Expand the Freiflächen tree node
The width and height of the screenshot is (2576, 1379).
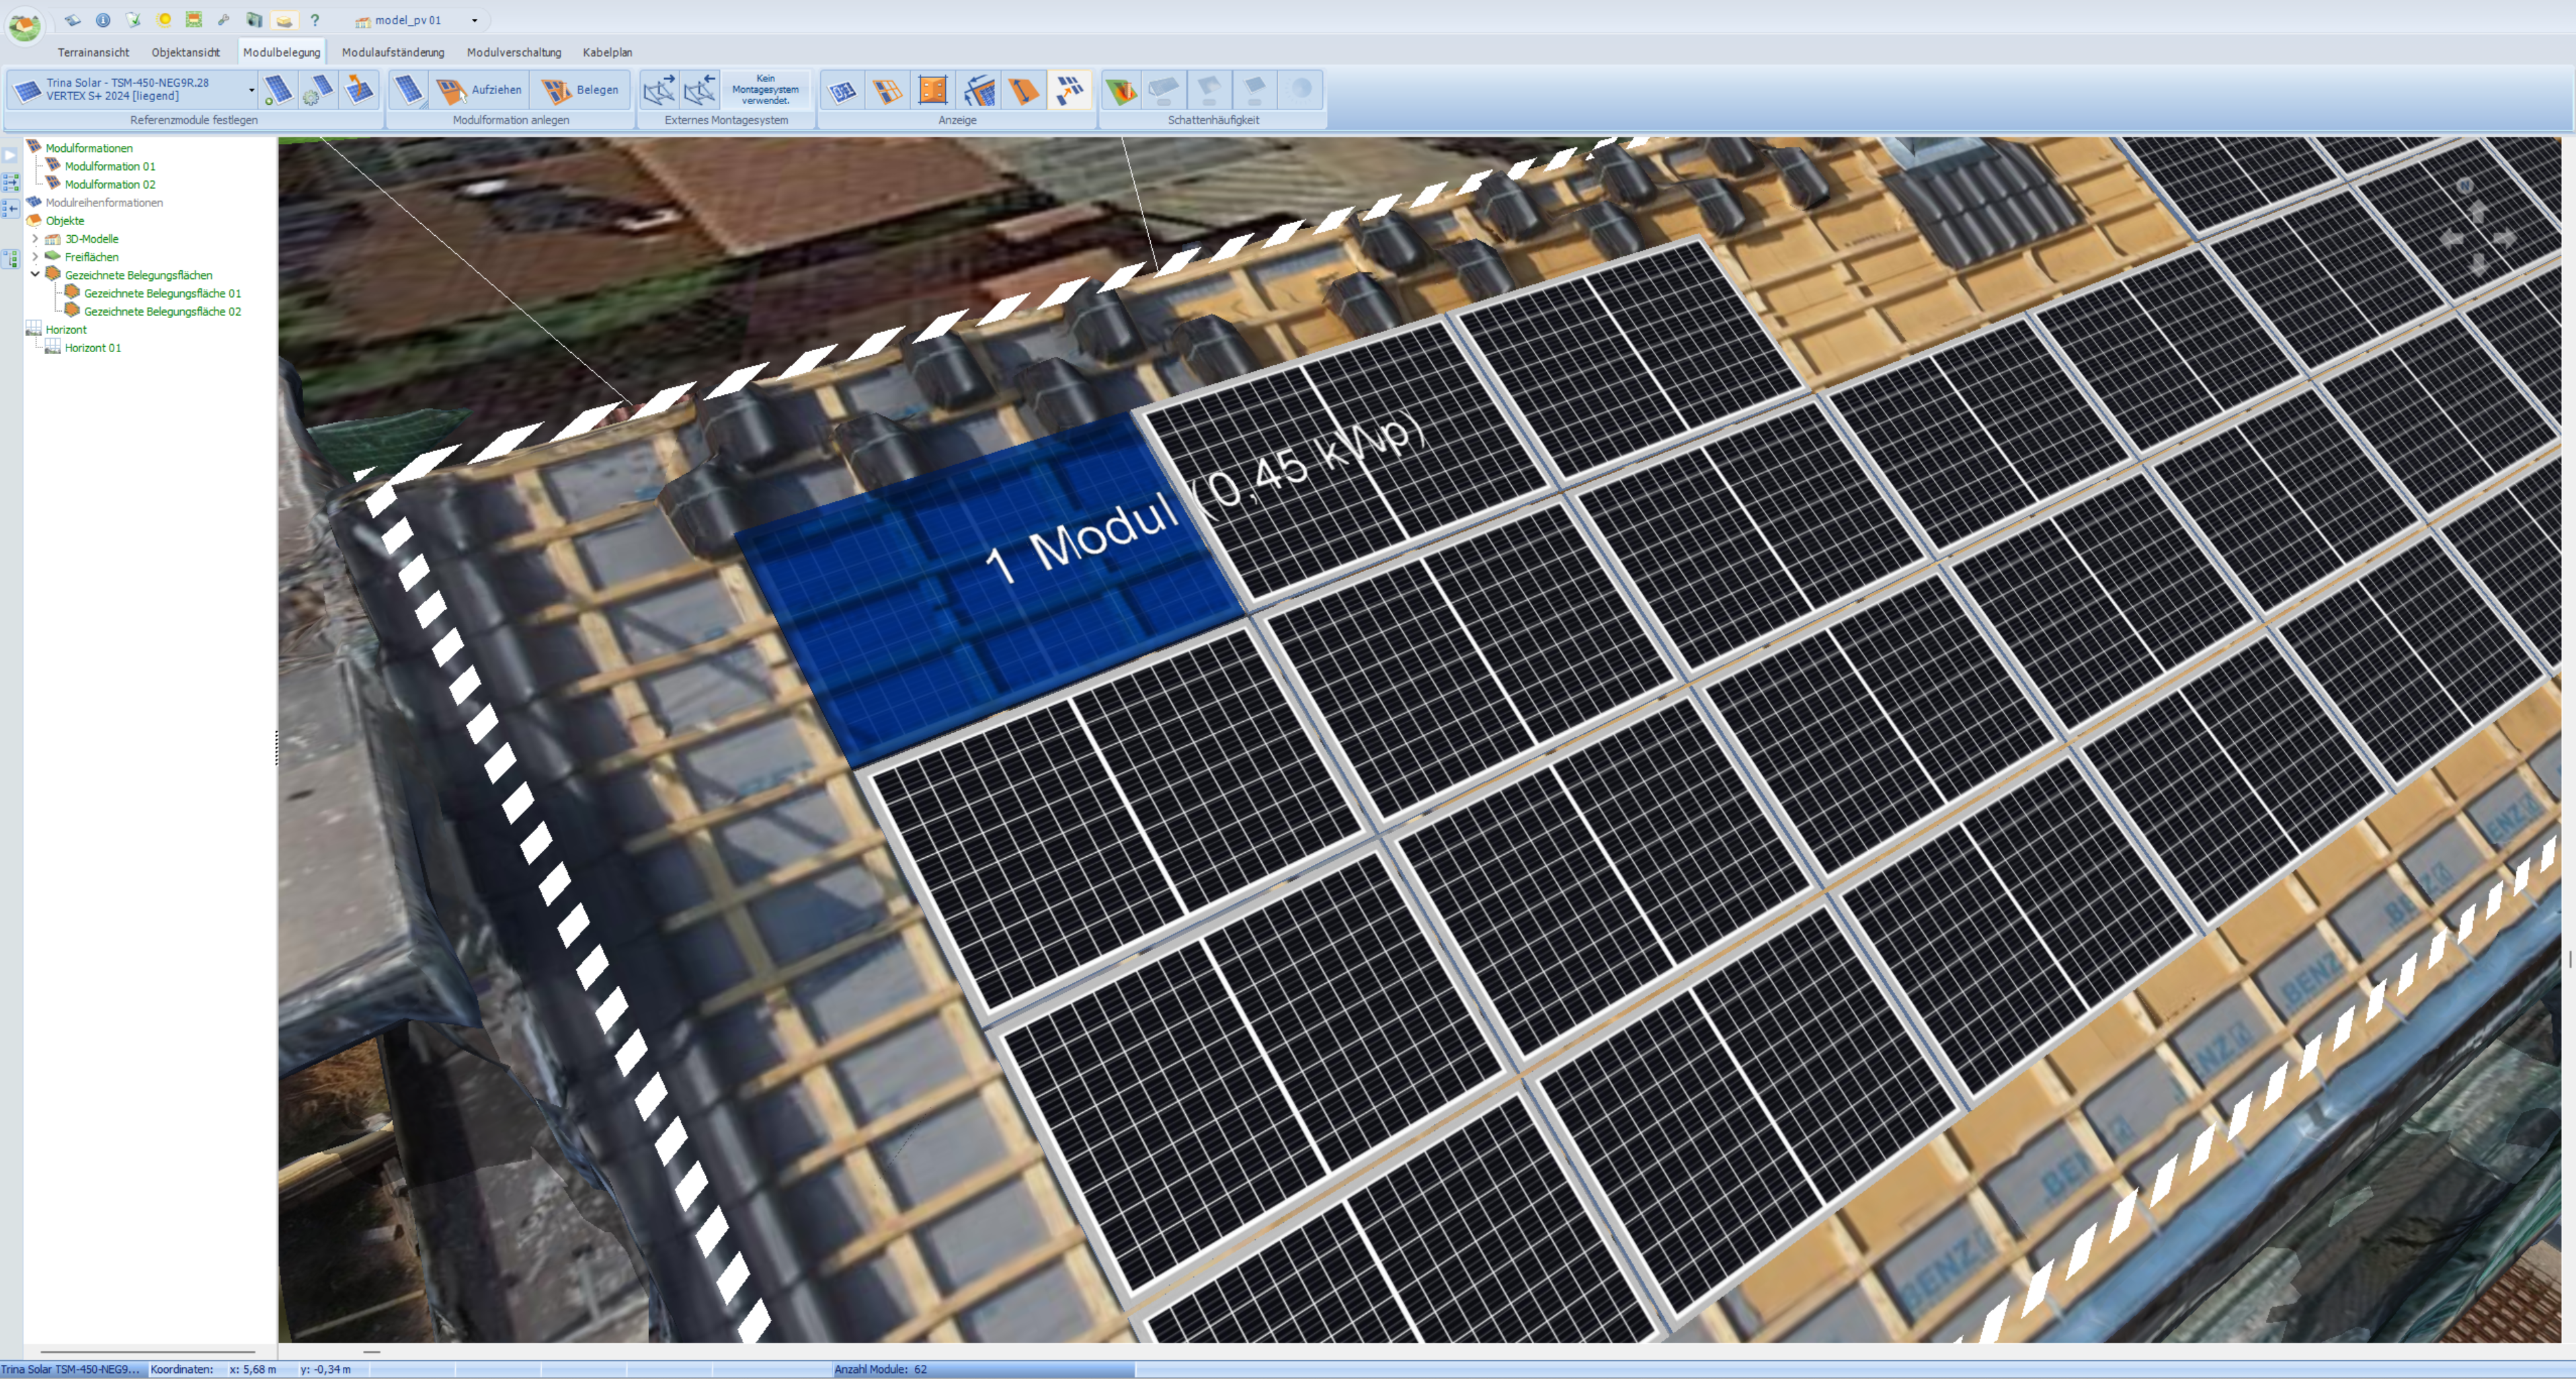coord(36,257)
